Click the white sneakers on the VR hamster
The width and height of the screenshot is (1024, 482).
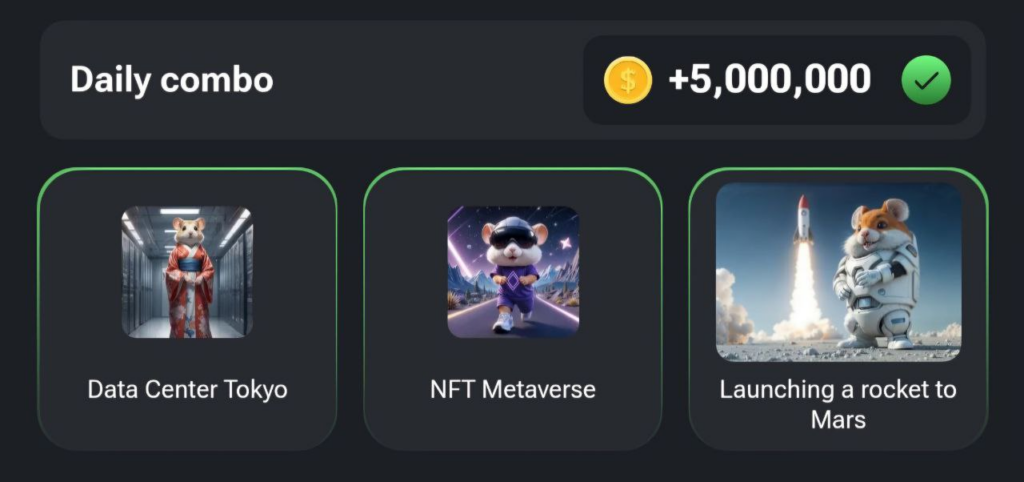pyautogui.click(x=503, y=322)
